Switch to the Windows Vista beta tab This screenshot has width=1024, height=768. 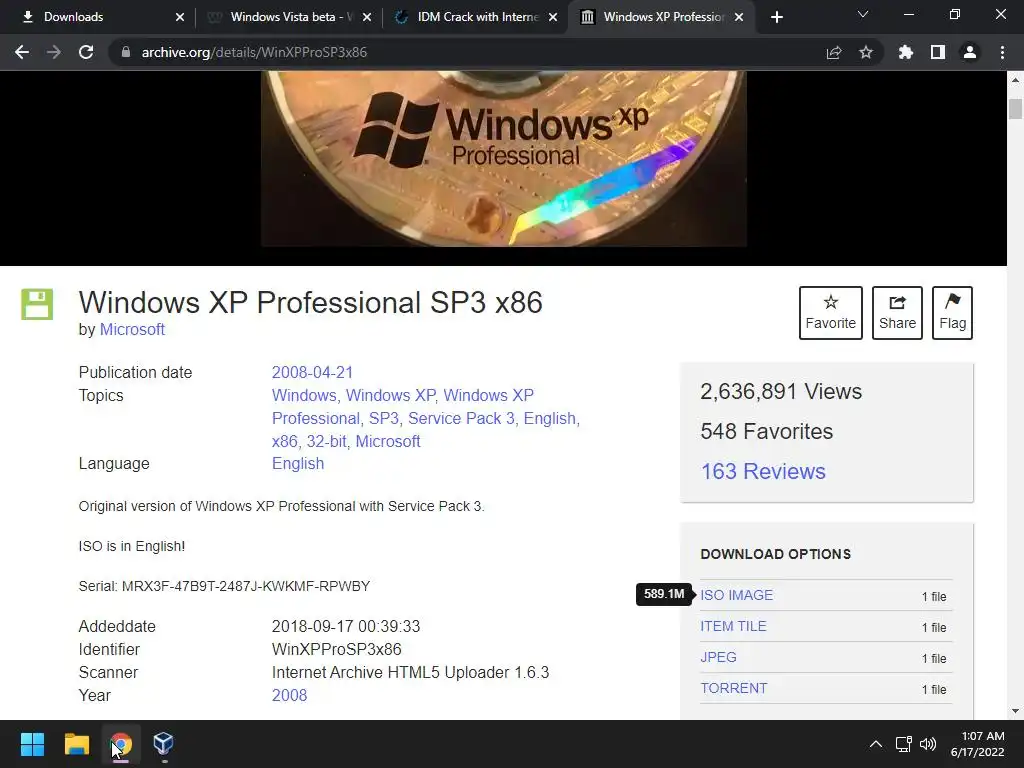coord(289,17)
